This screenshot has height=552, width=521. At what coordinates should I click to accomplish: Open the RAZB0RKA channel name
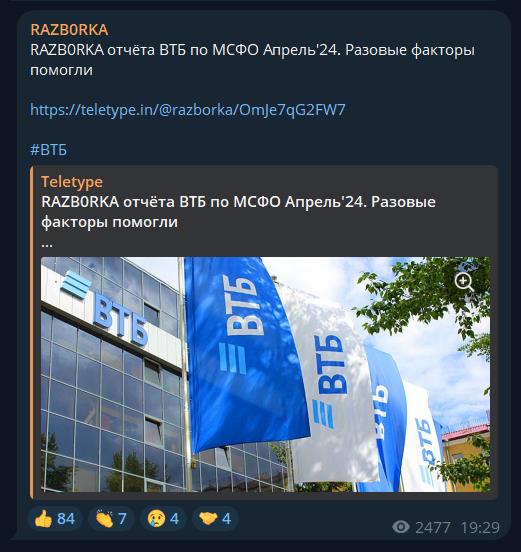69,30
